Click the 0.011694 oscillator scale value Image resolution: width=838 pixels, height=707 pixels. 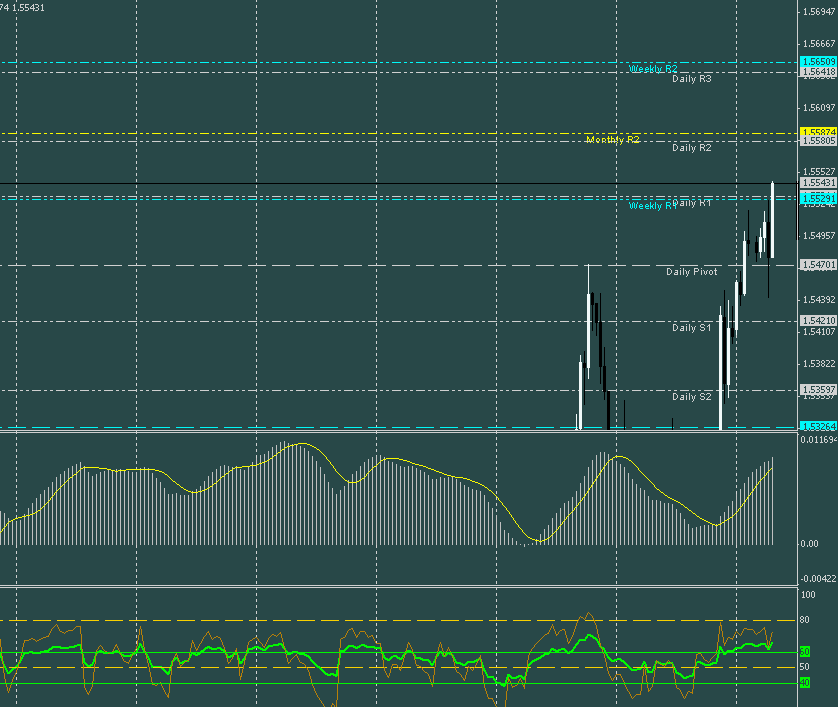pyautogui.click(x=819, y=440)
